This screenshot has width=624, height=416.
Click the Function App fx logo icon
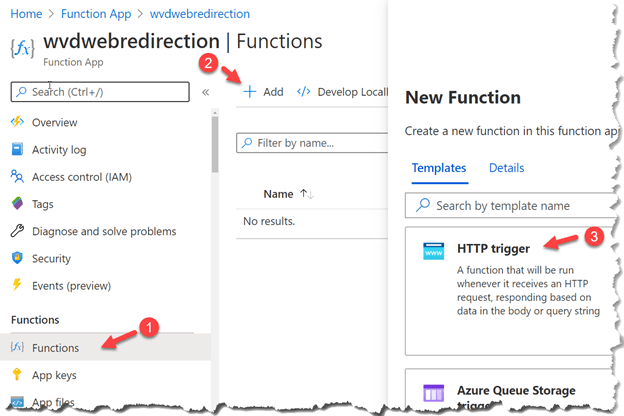pyautogui.click(x=22, y=49)
